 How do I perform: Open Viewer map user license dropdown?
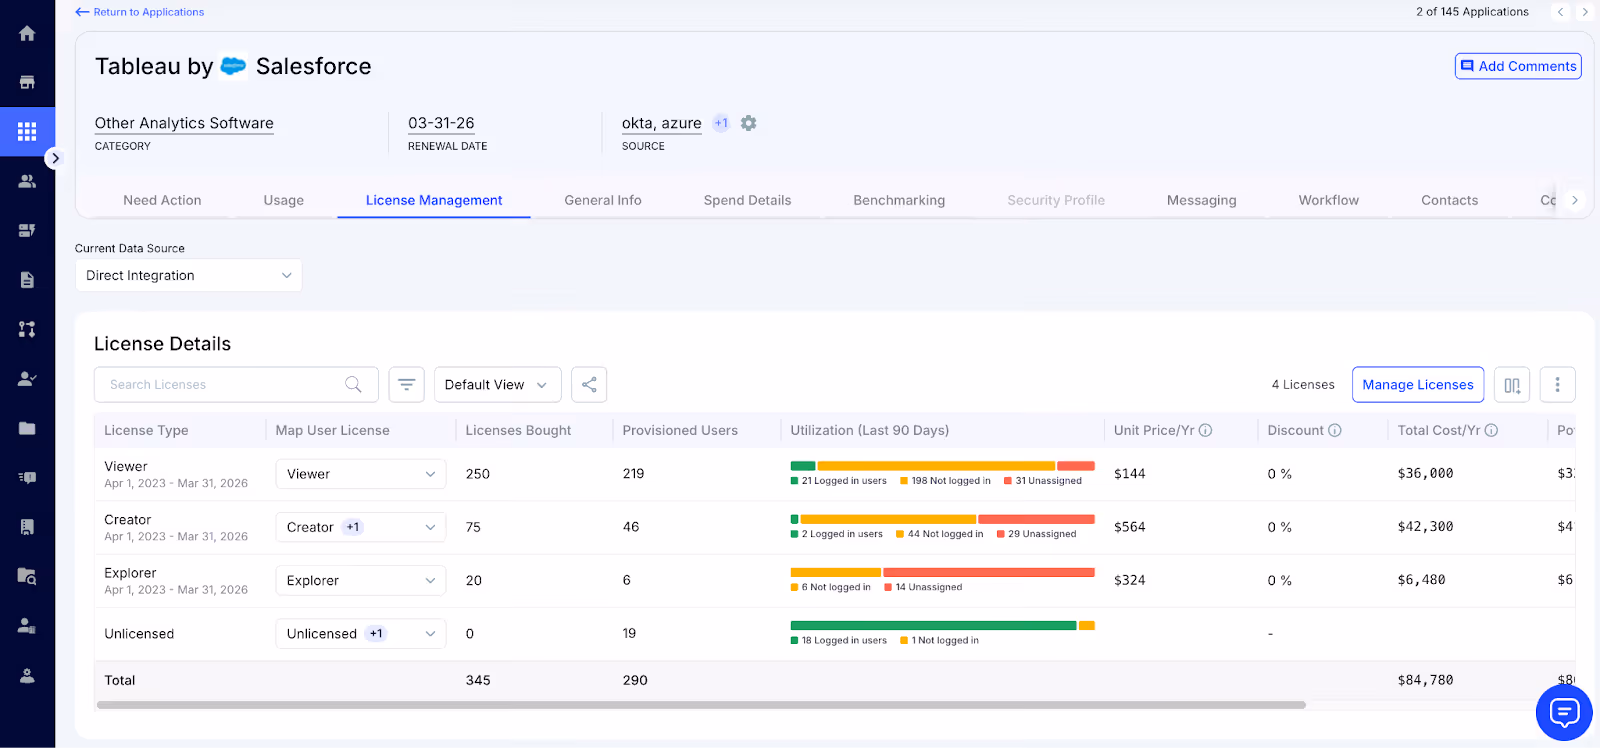coord(361,474)
